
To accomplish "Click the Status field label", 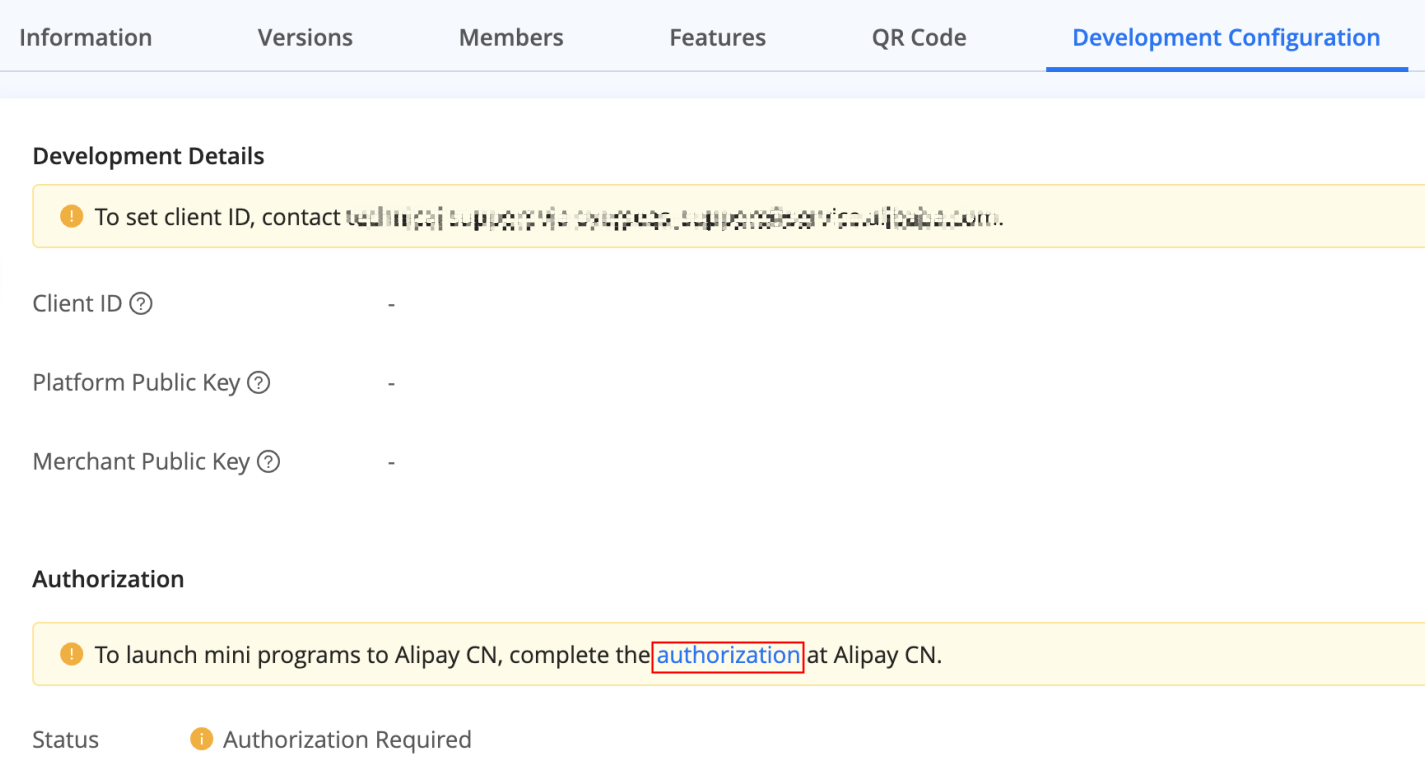I will click(66, 739).
